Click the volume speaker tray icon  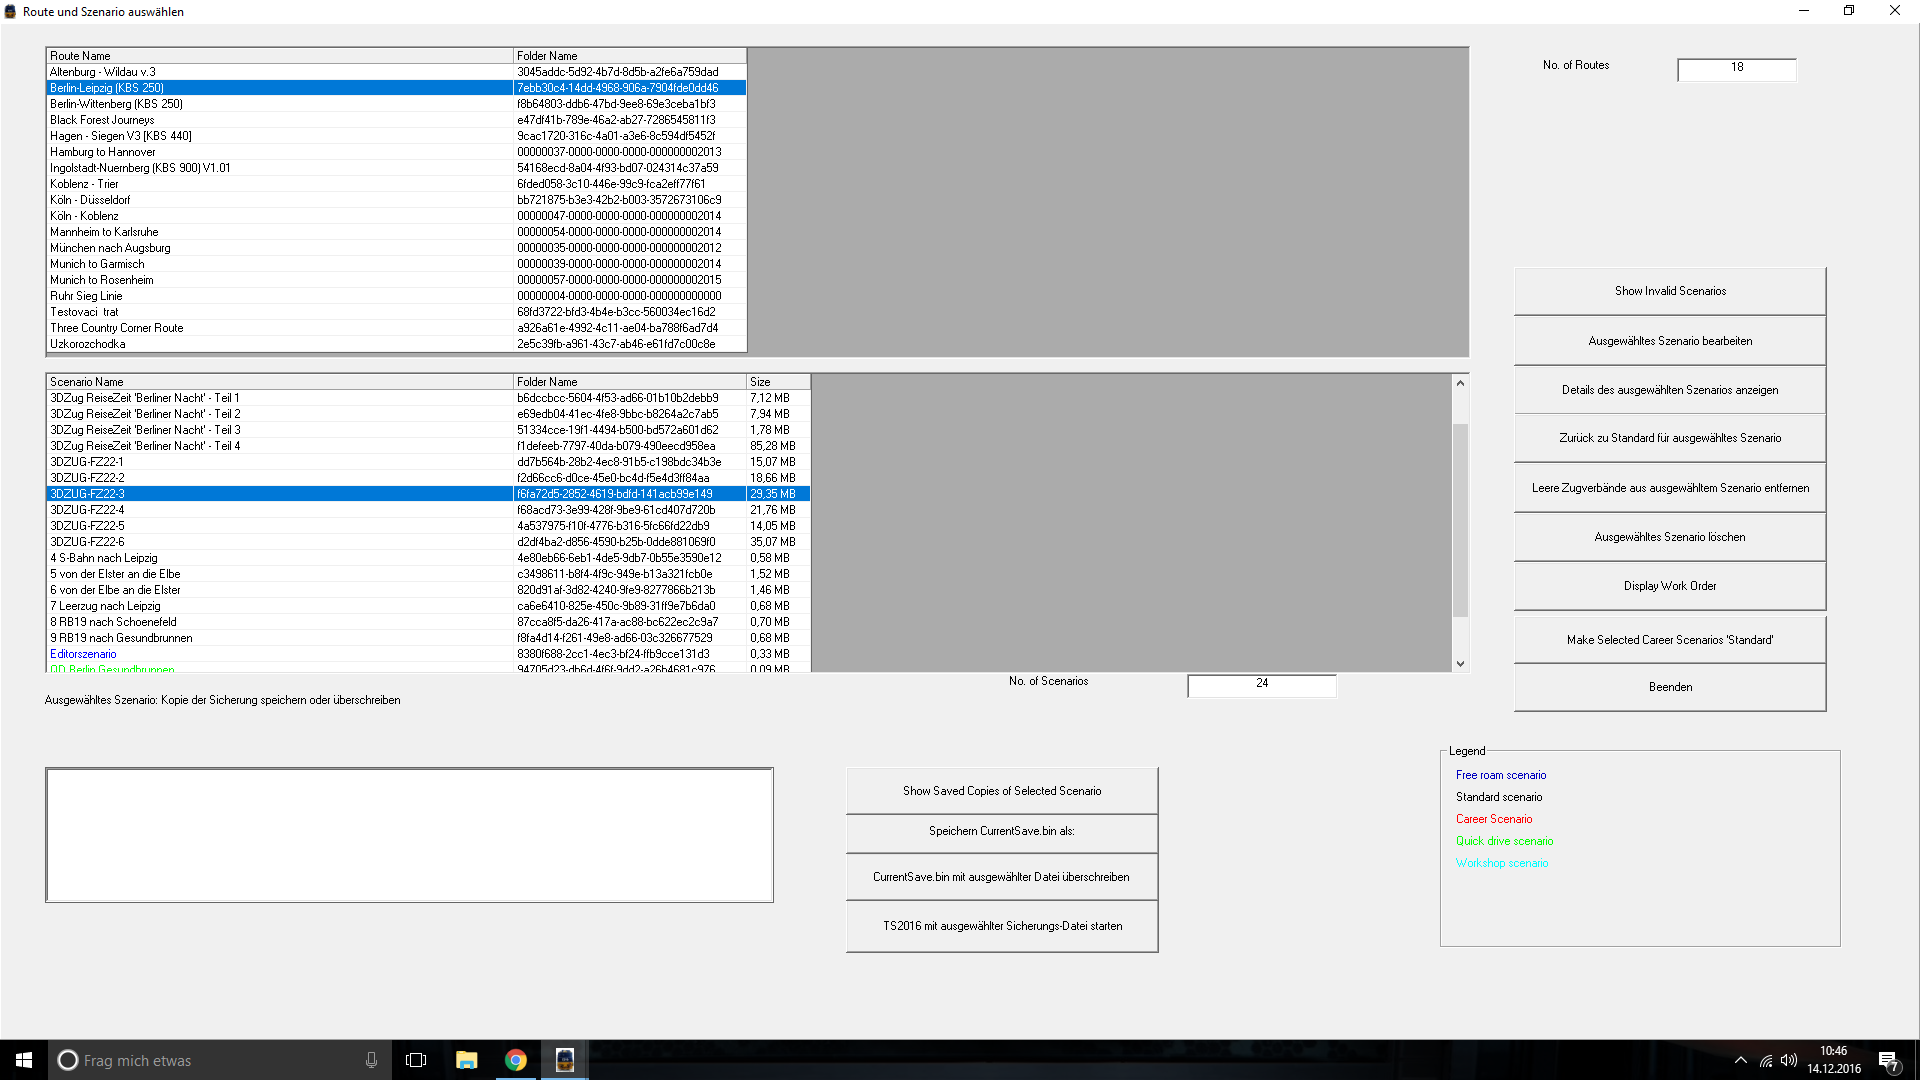coord(1789,1060)
